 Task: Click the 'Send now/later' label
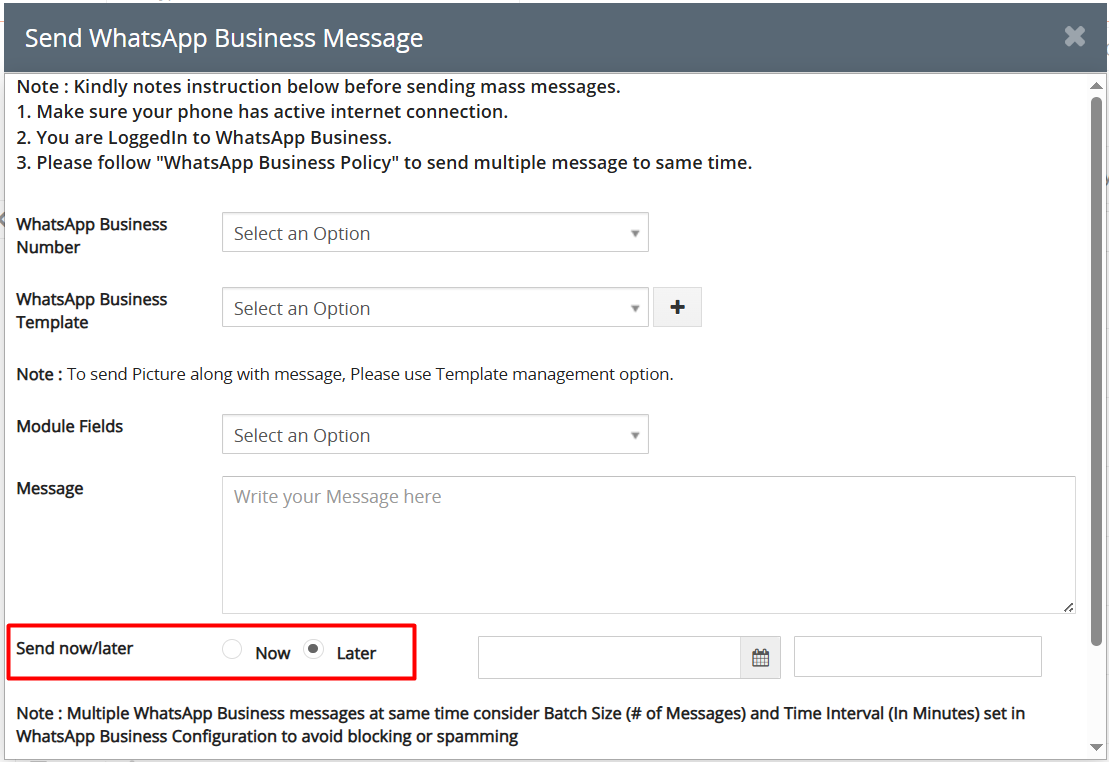coord(75,648)
